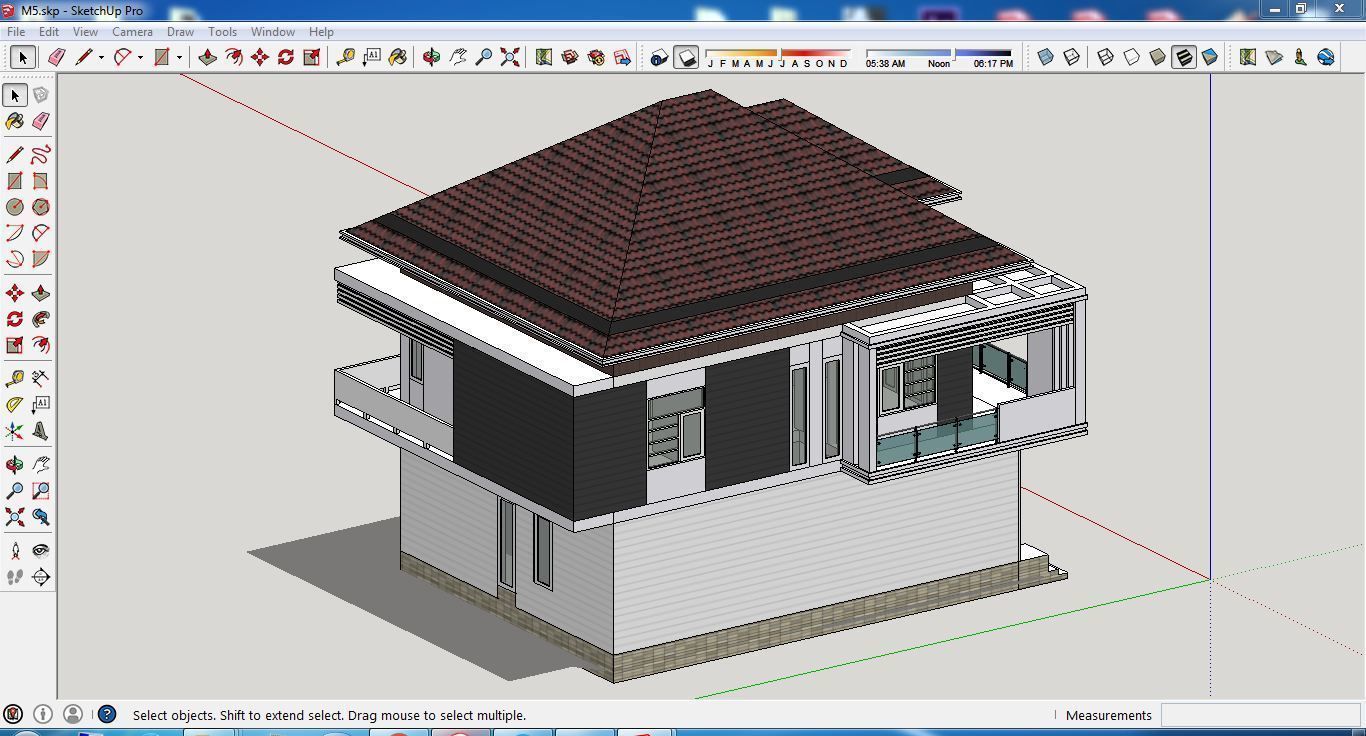The width and height of the screenshot is (1366, 736).
Task: Open the Shadow Settings icon
Action: [659, 57]
